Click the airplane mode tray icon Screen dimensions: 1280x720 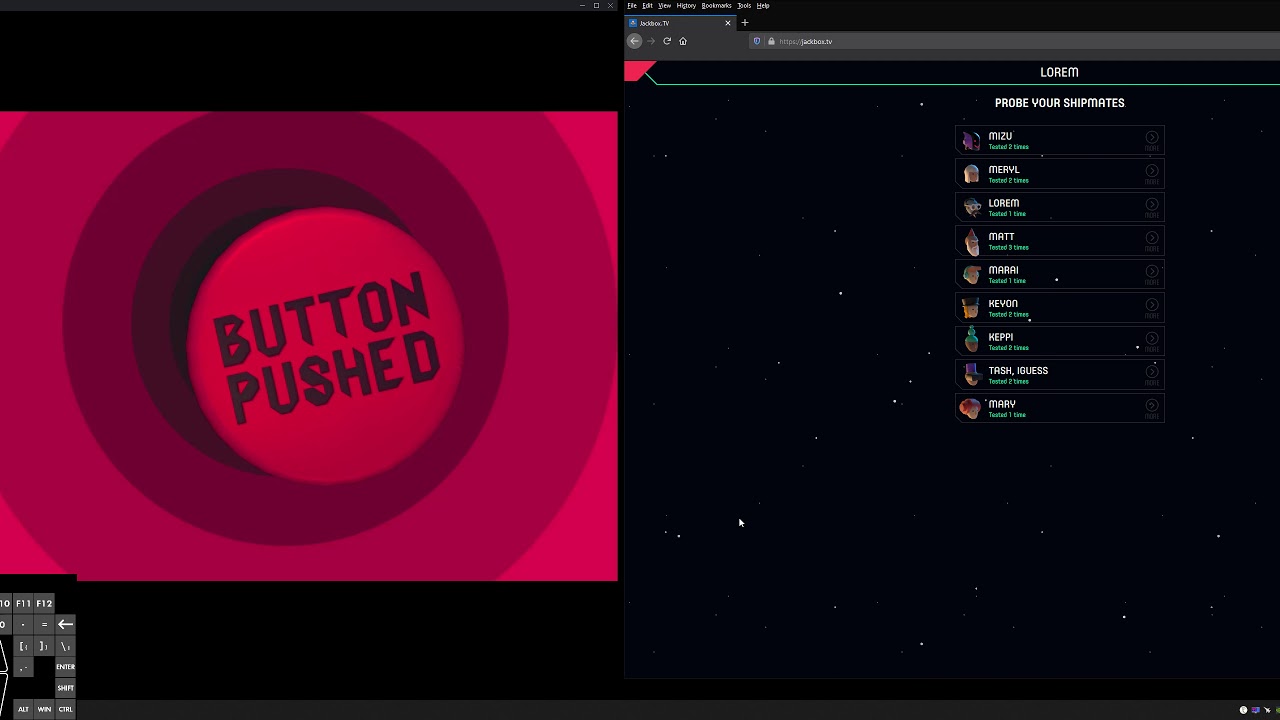click(x=1267, y=710)
